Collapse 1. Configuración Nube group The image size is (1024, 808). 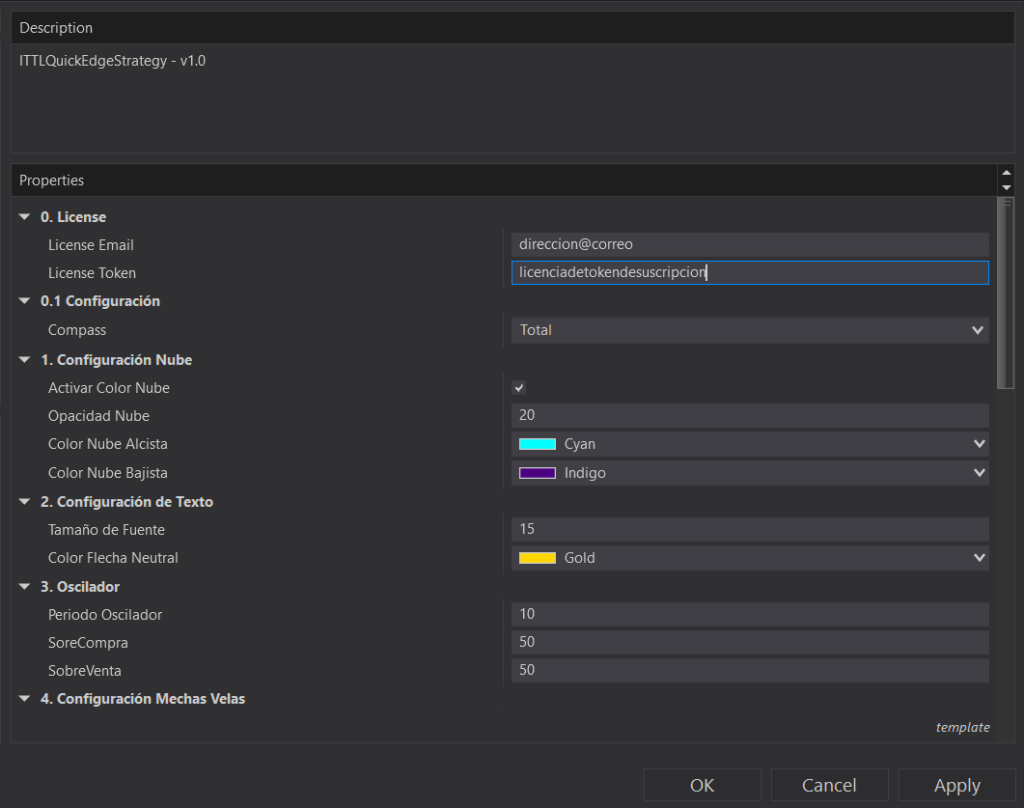[25, 360]
